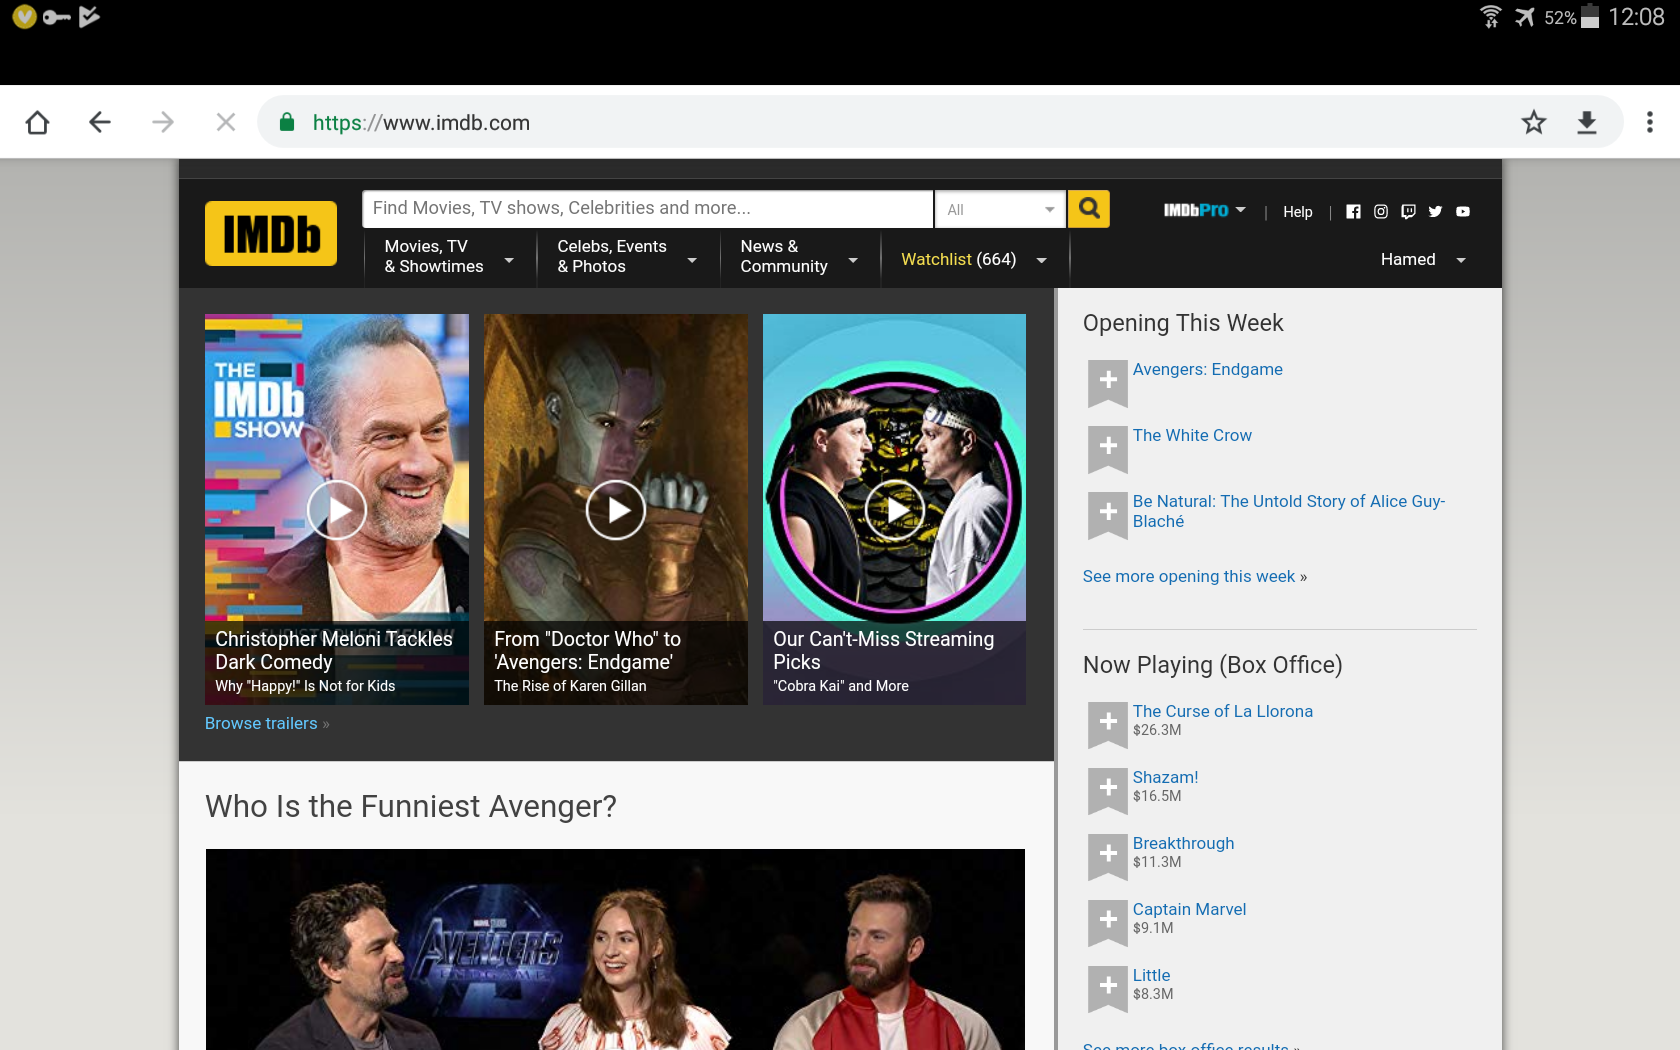Open Little title link
The height and width of the screenshot is (1050, 1680).
click(x=1151, y=975)
